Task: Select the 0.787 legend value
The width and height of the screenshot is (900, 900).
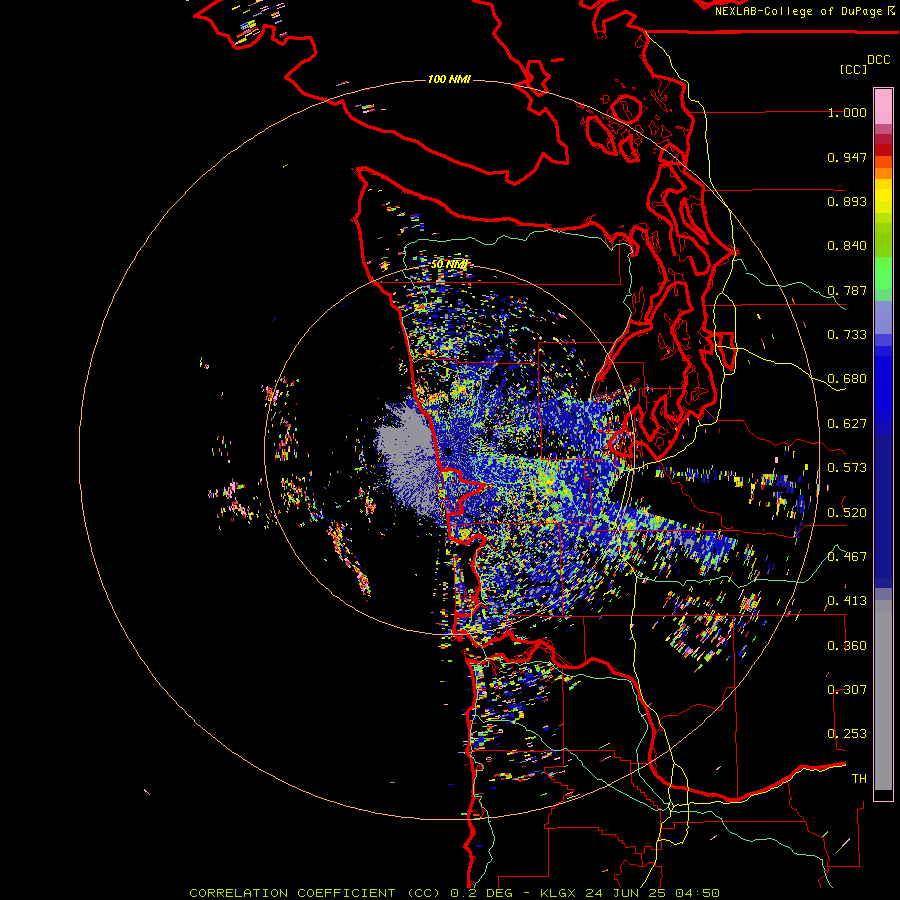Action: pos(847,290)
